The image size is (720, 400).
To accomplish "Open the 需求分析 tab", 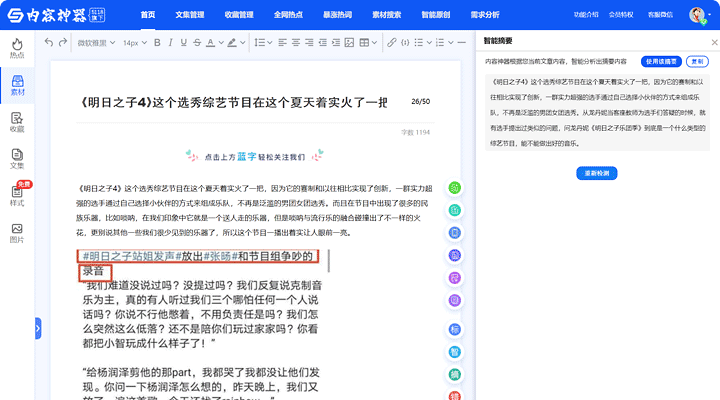I will coord(484,15).
